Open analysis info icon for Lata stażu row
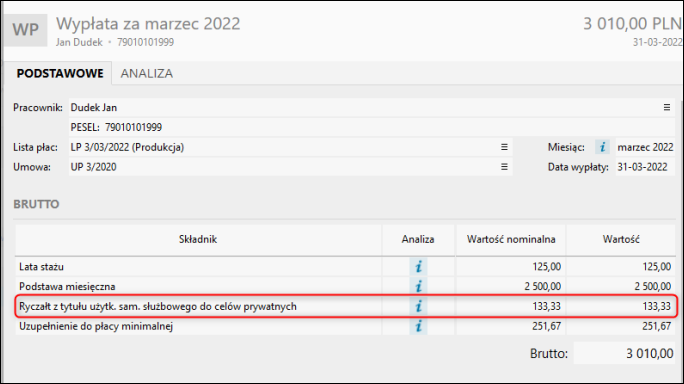The height and width of the screenshot is (384, 684). [x=418, y=266]
